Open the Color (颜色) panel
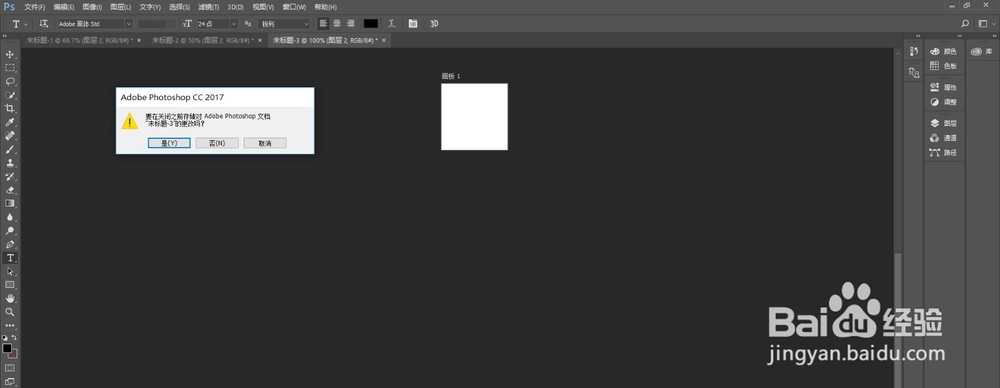The width and height of the screenshot is (1000, 388). click(x=944, y=52)
